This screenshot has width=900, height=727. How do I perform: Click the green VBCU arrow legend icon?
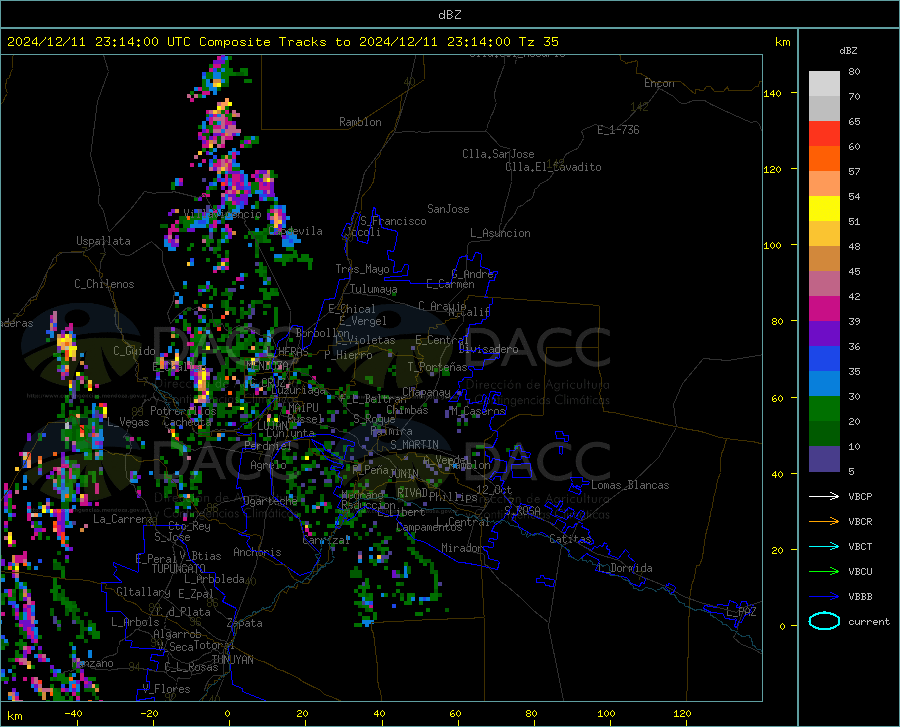pos(824,572)
